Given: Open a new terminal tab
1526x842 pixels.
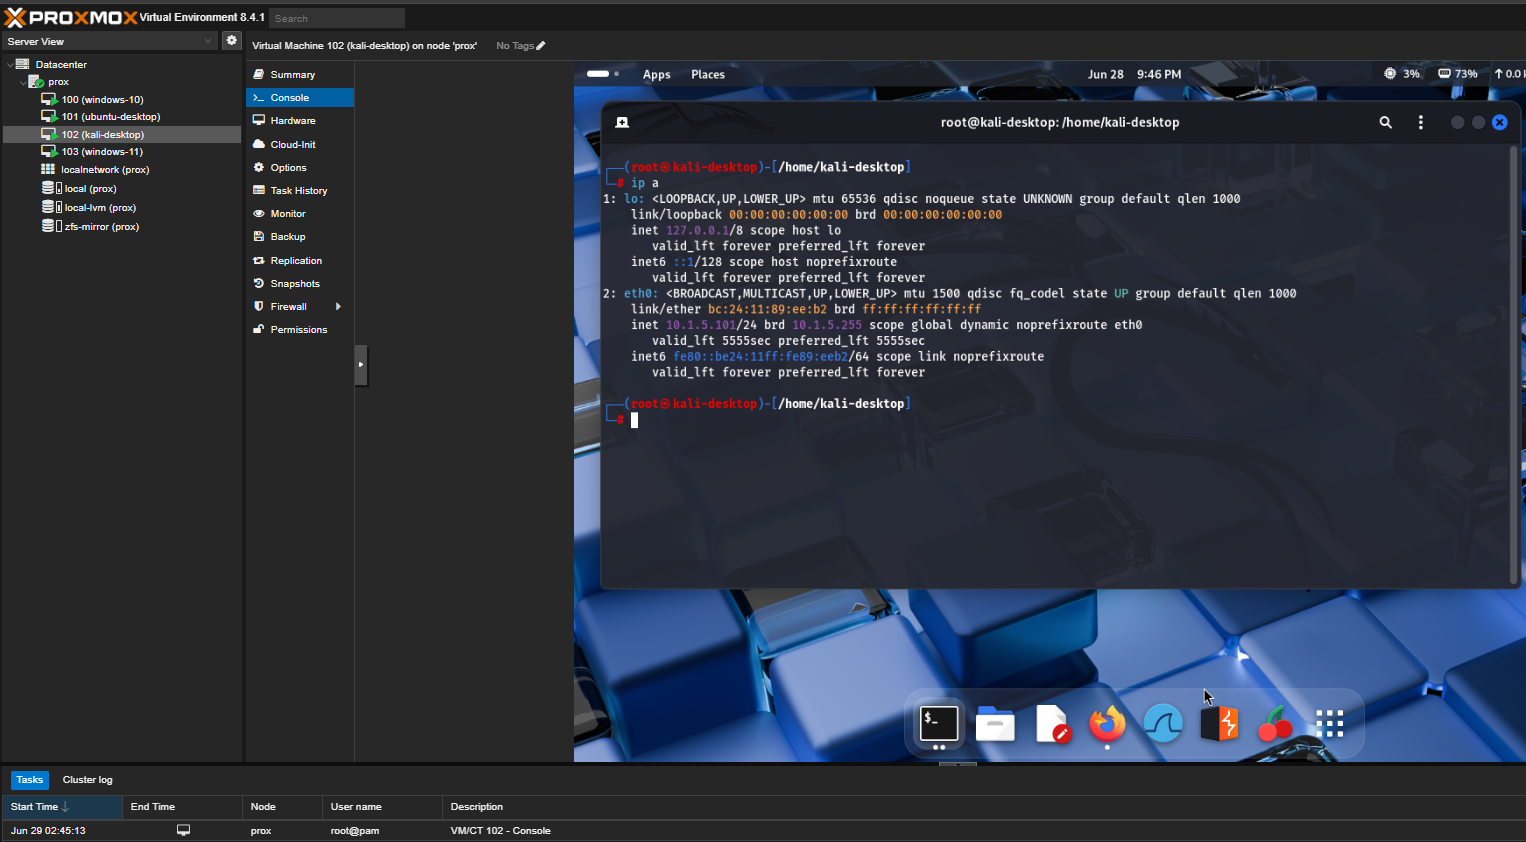Looking at the screenshot, I should tap(622, 122).
